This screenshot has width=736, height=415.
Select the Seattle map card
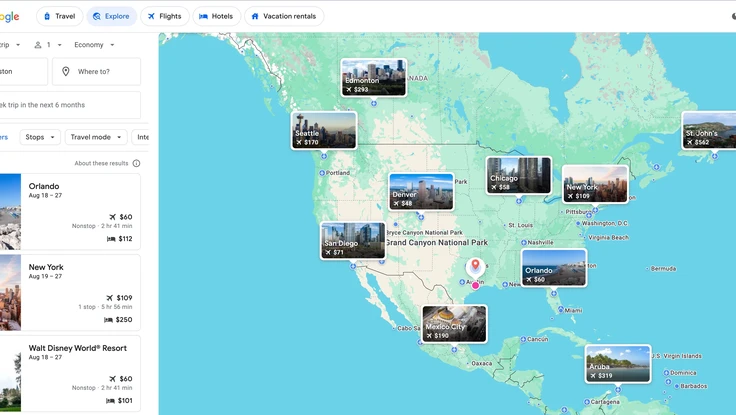tap(324, 131)
